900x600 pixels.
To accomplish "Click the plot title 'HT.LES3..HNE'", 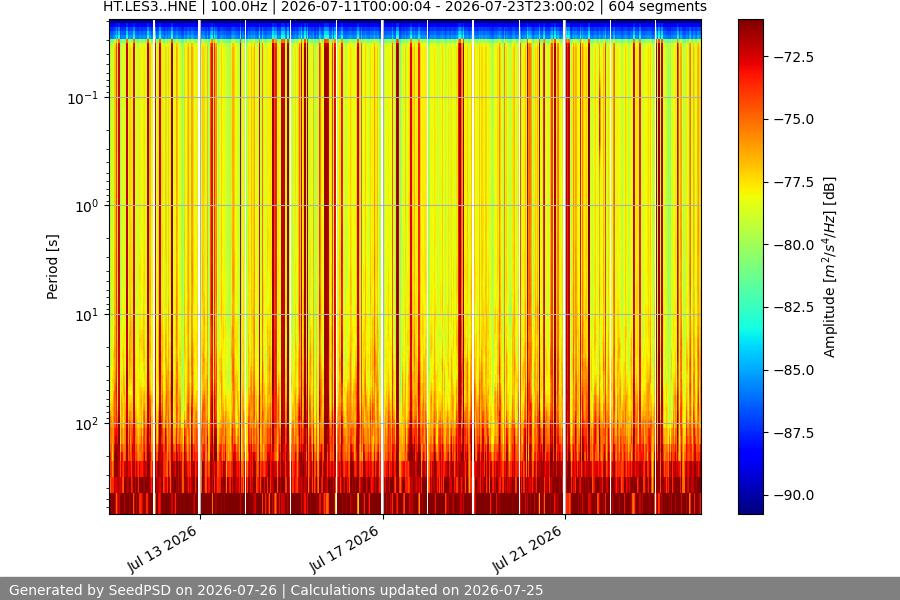I will [150, 7].
